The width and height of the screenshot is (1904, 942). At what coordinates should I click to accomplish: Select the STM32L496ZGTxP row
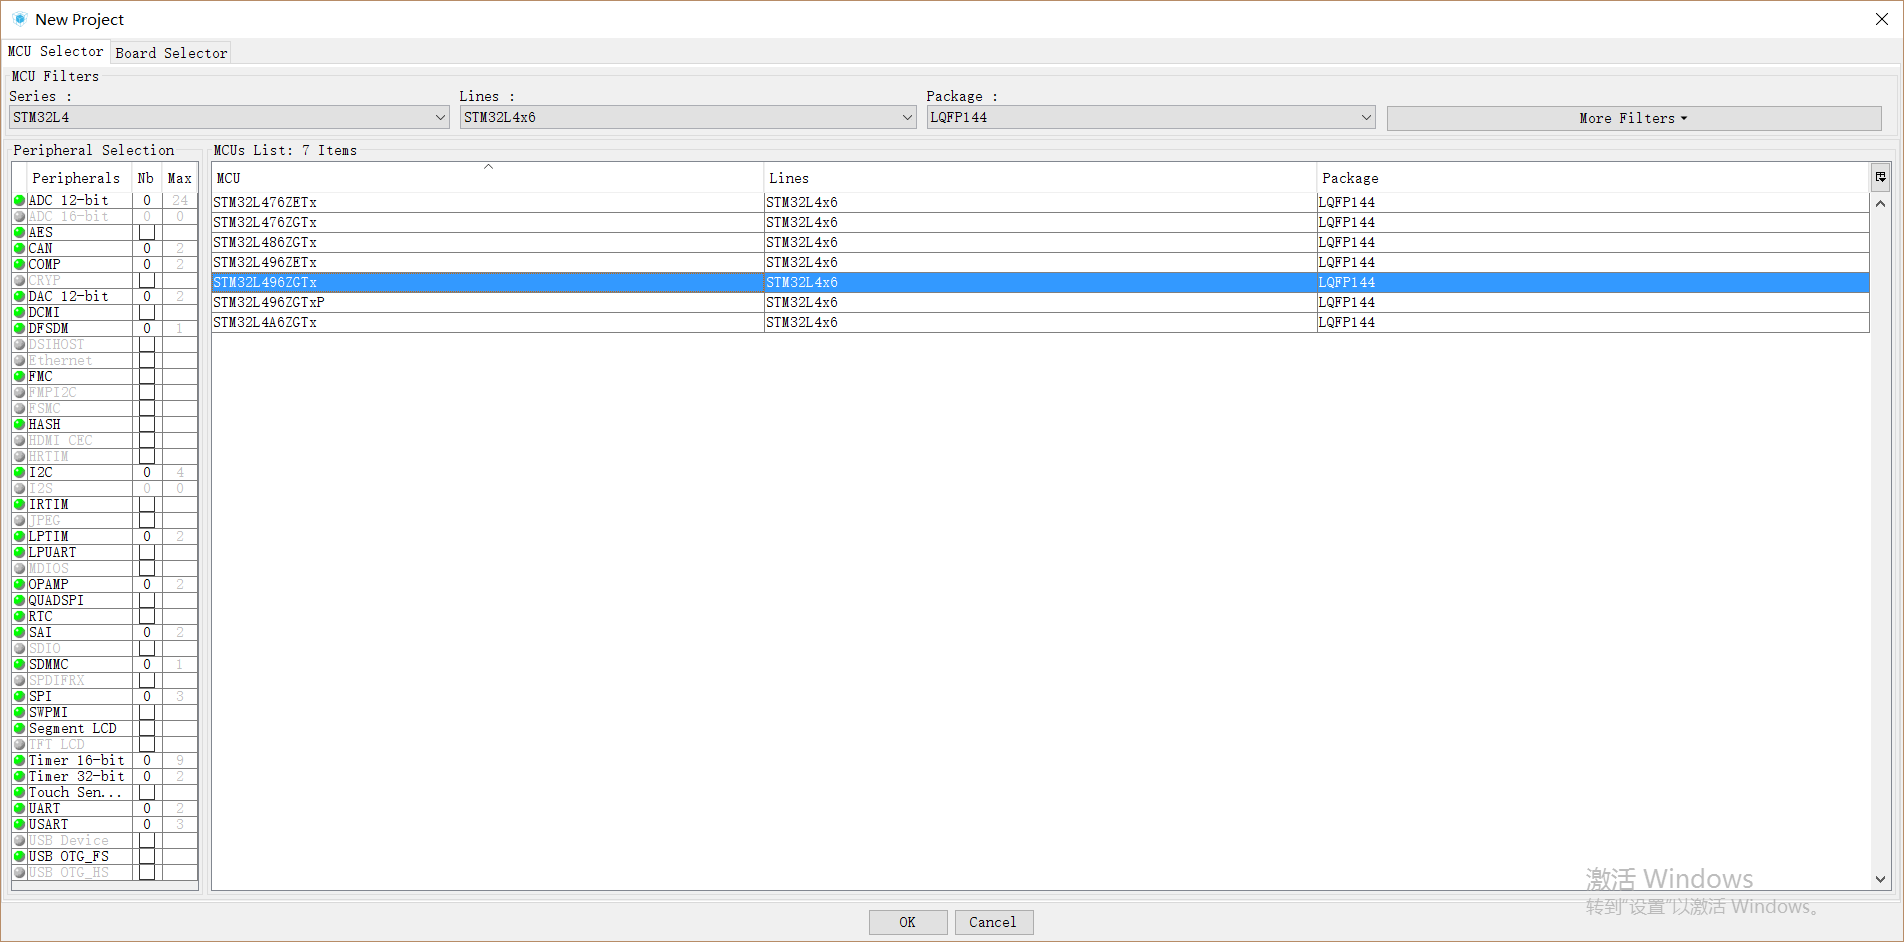1040,302
